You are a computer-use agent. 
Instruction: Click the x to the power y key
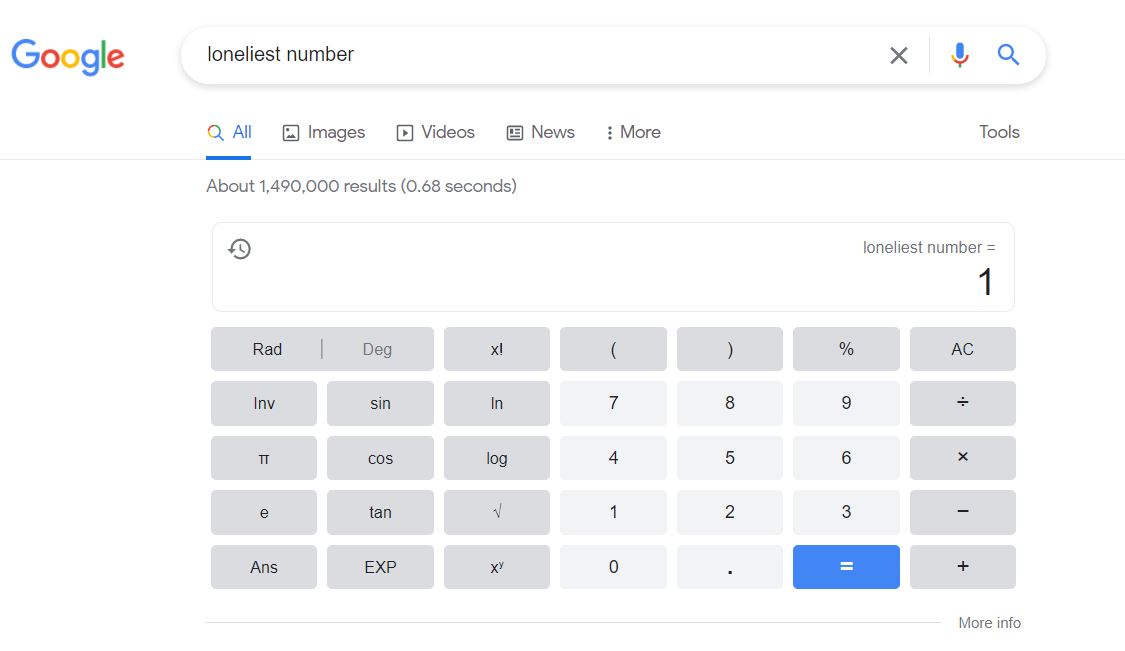[x=496, y=567]
